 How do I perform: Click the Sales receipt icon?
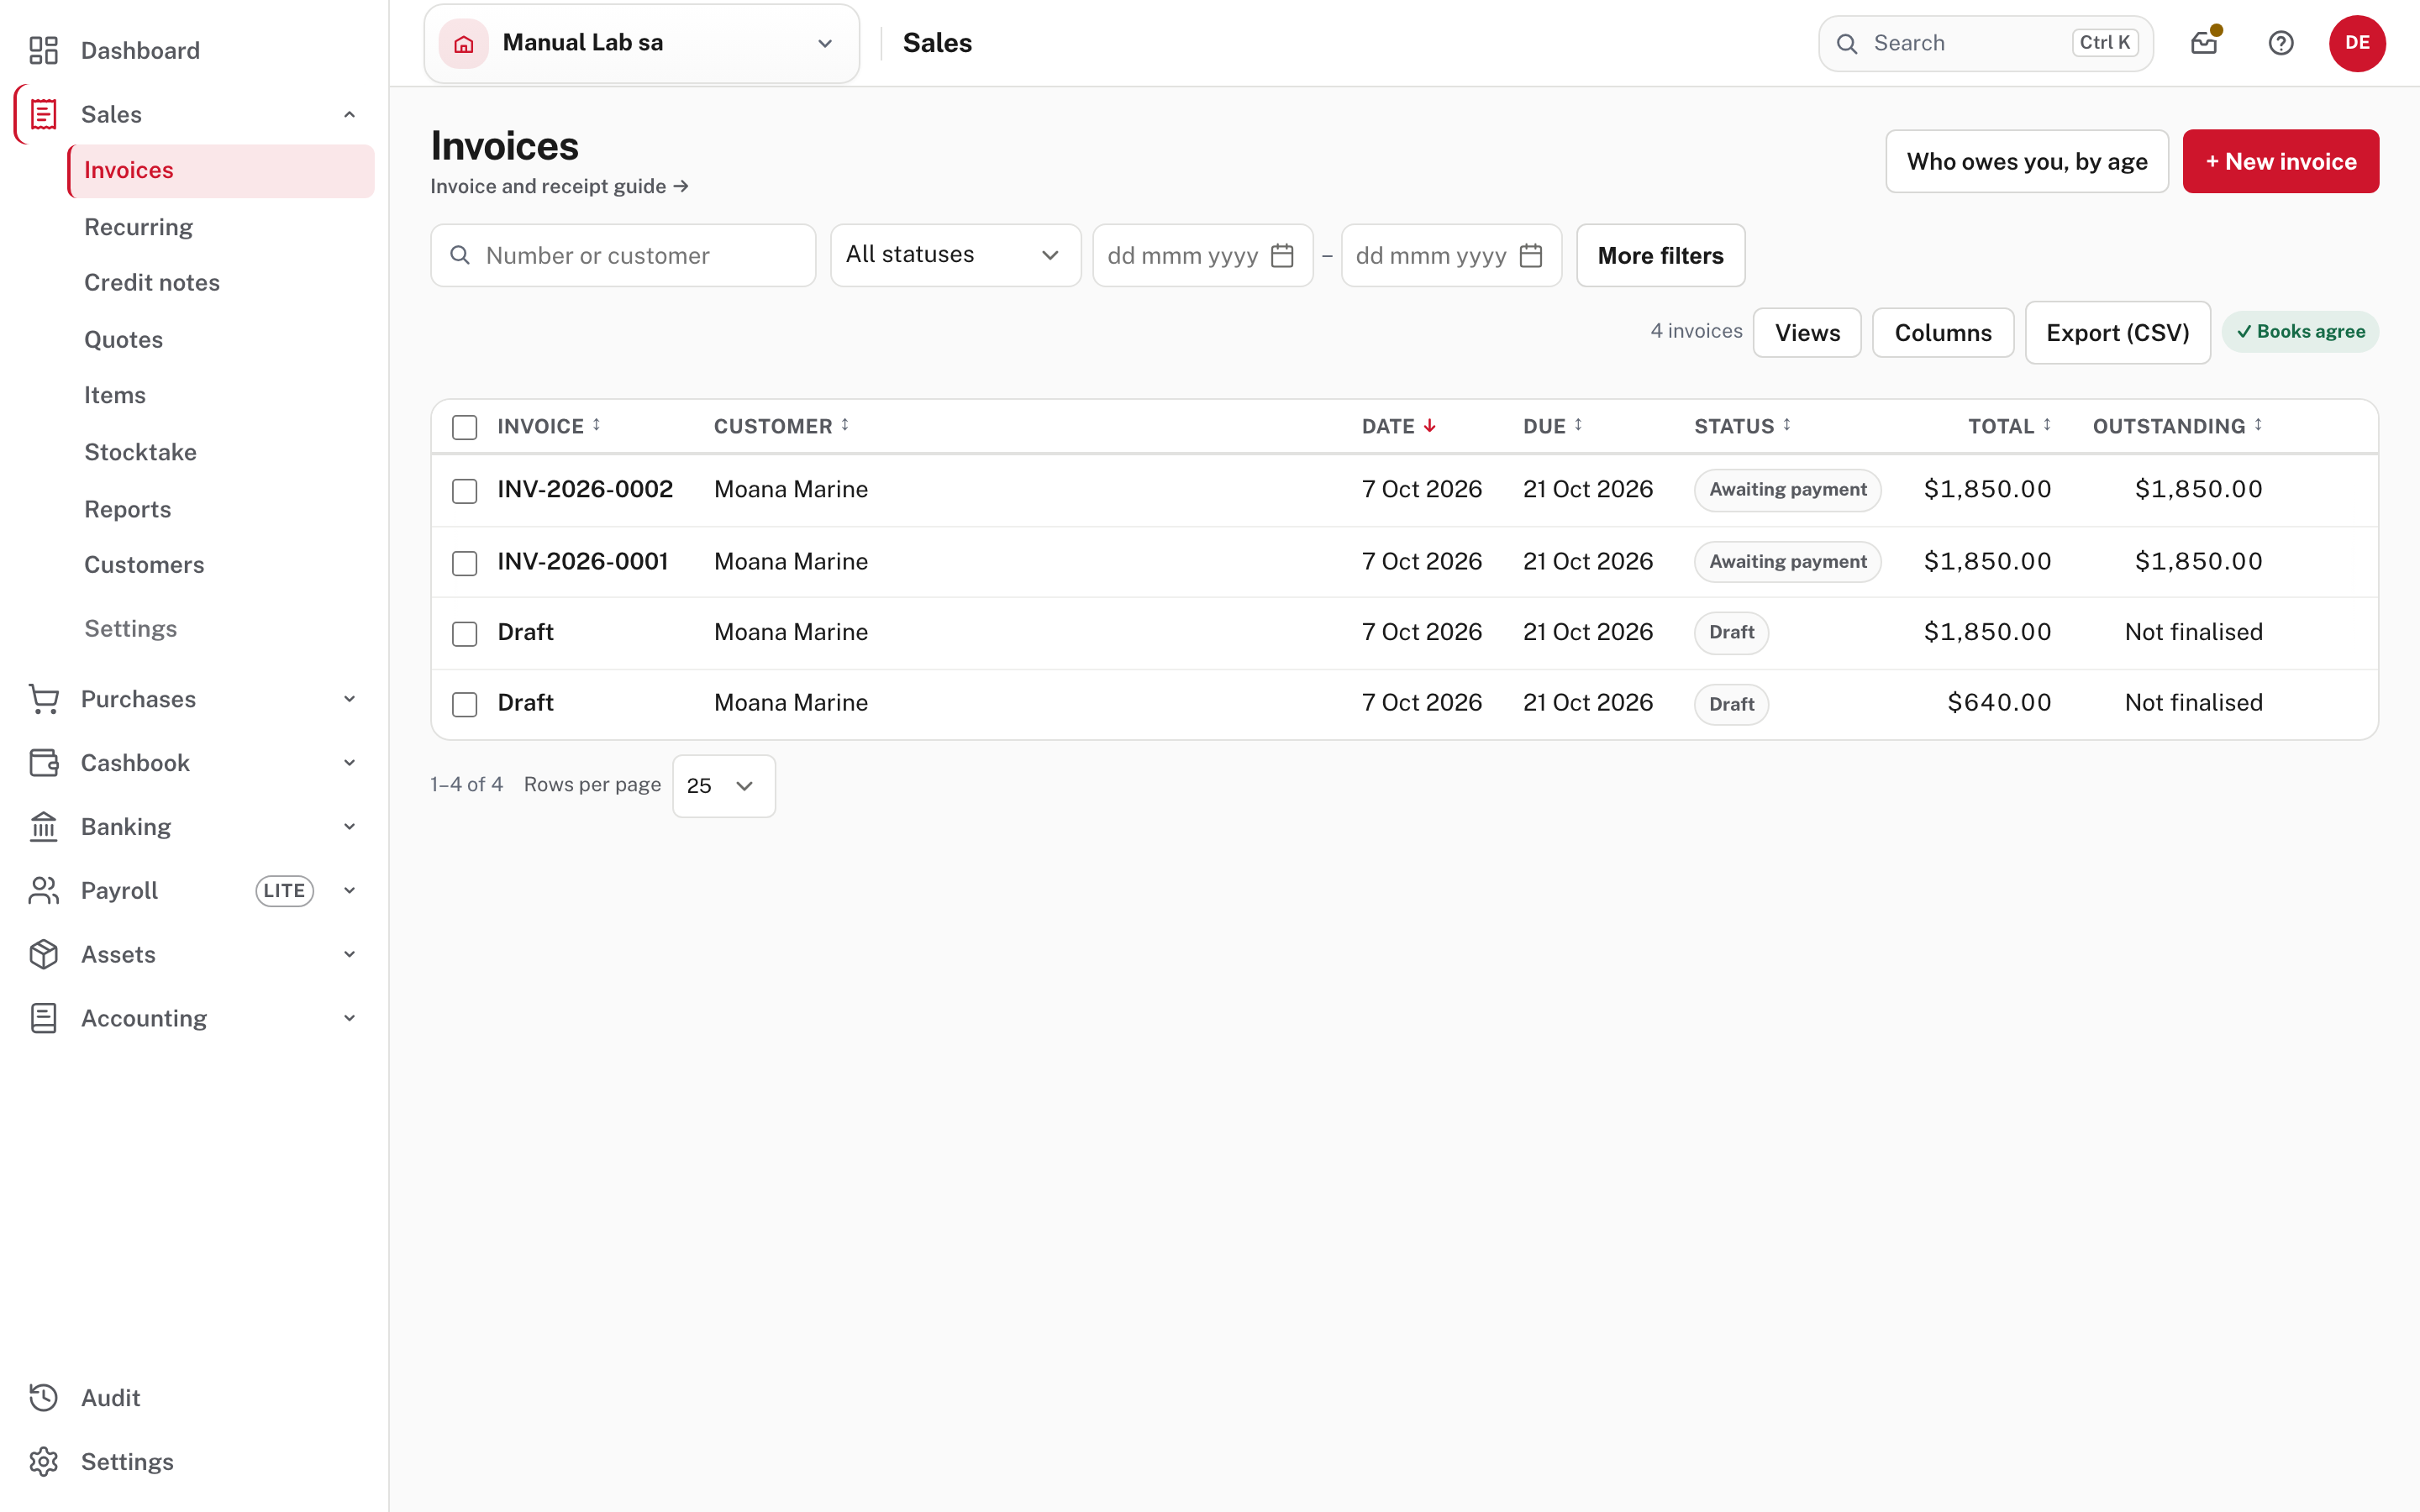coord(43,114)
